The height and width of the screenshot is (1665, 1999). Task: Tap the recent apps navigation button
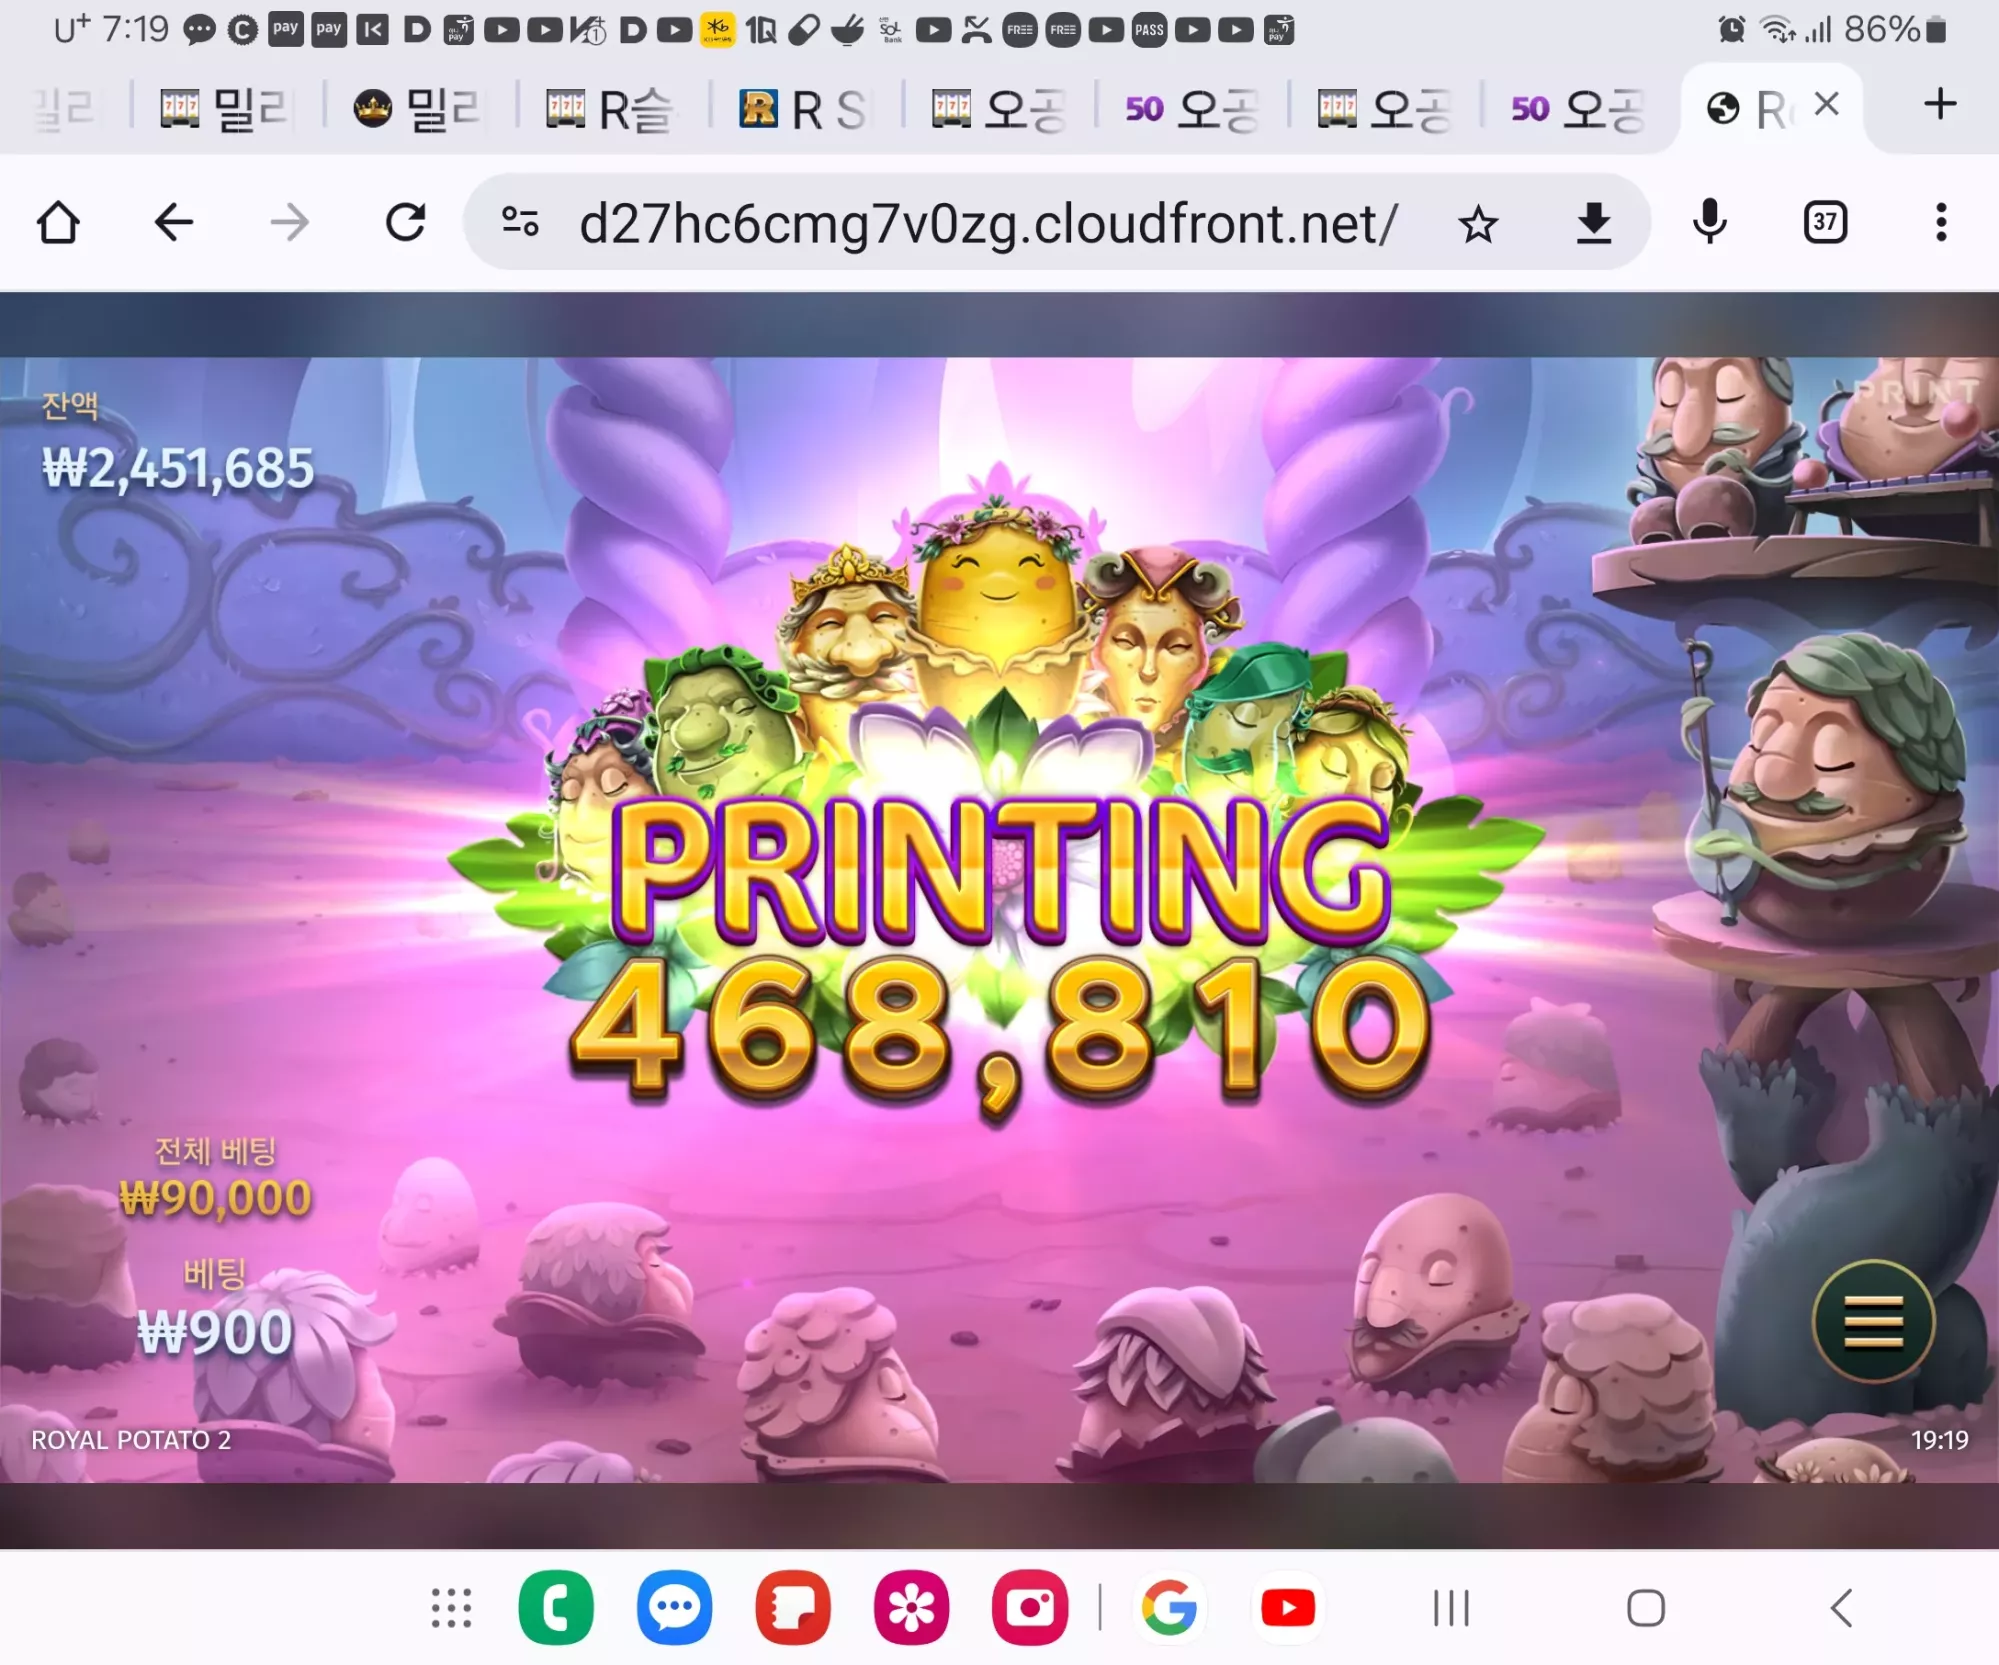[x=1451, y=1608]
